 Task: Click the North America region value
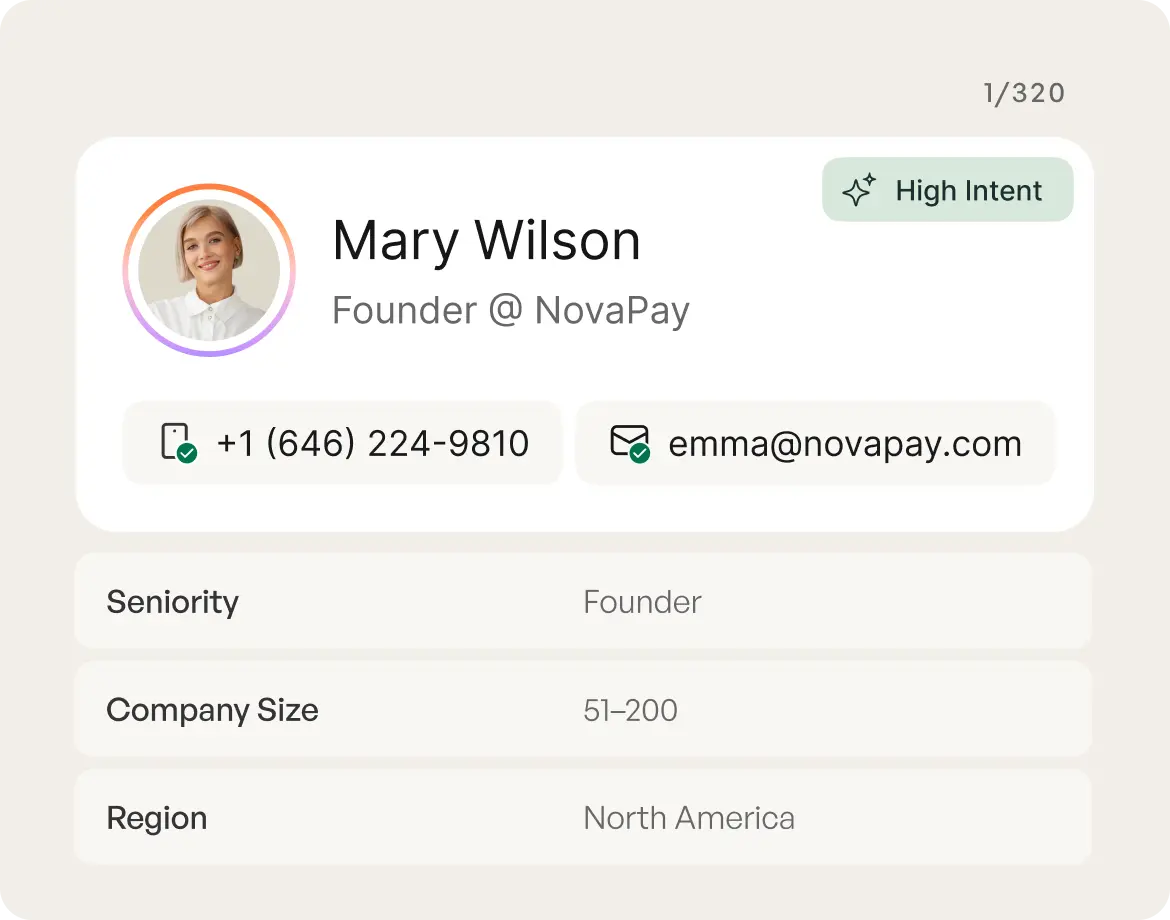(689, 818)
